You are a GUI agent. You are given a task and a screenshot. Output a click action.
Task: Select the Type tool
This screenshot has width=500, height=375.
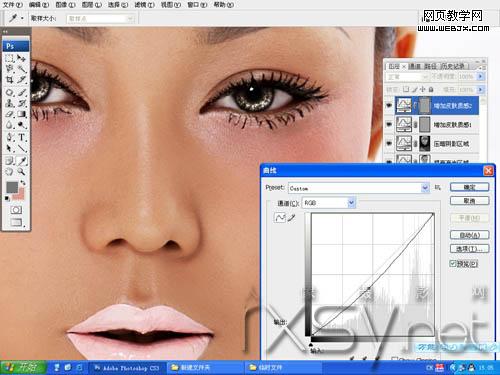pyautogui.click(x=22, y=137)
